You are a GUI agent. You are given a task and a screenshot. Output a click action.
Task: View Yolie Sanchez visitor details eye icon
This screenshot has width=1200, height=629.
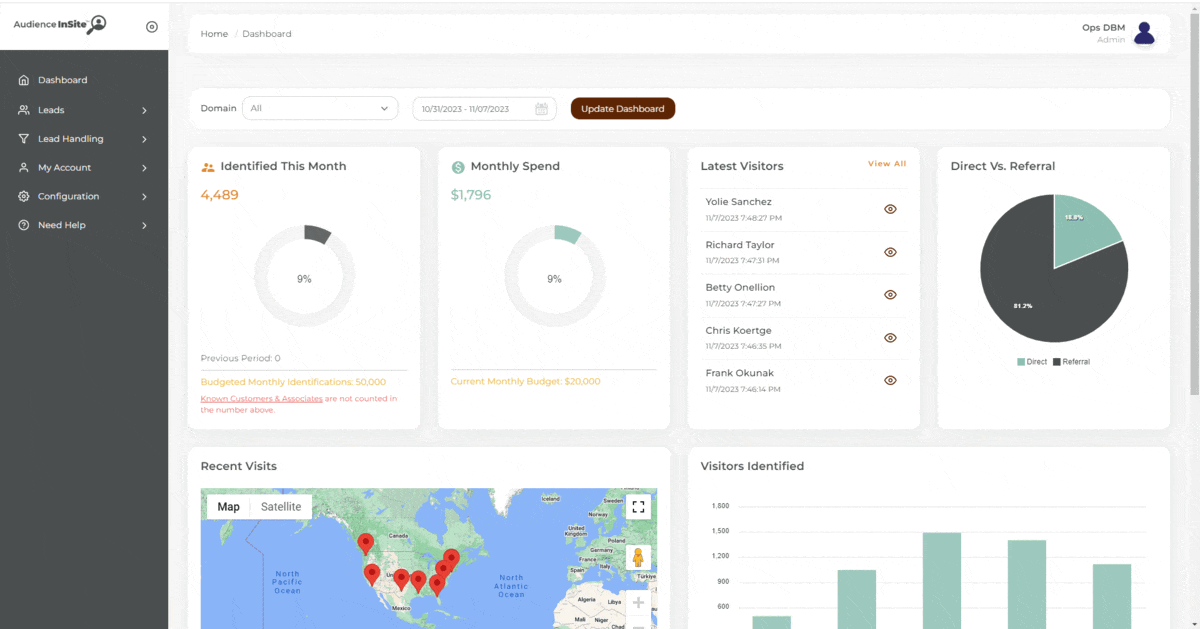(890, 209)
